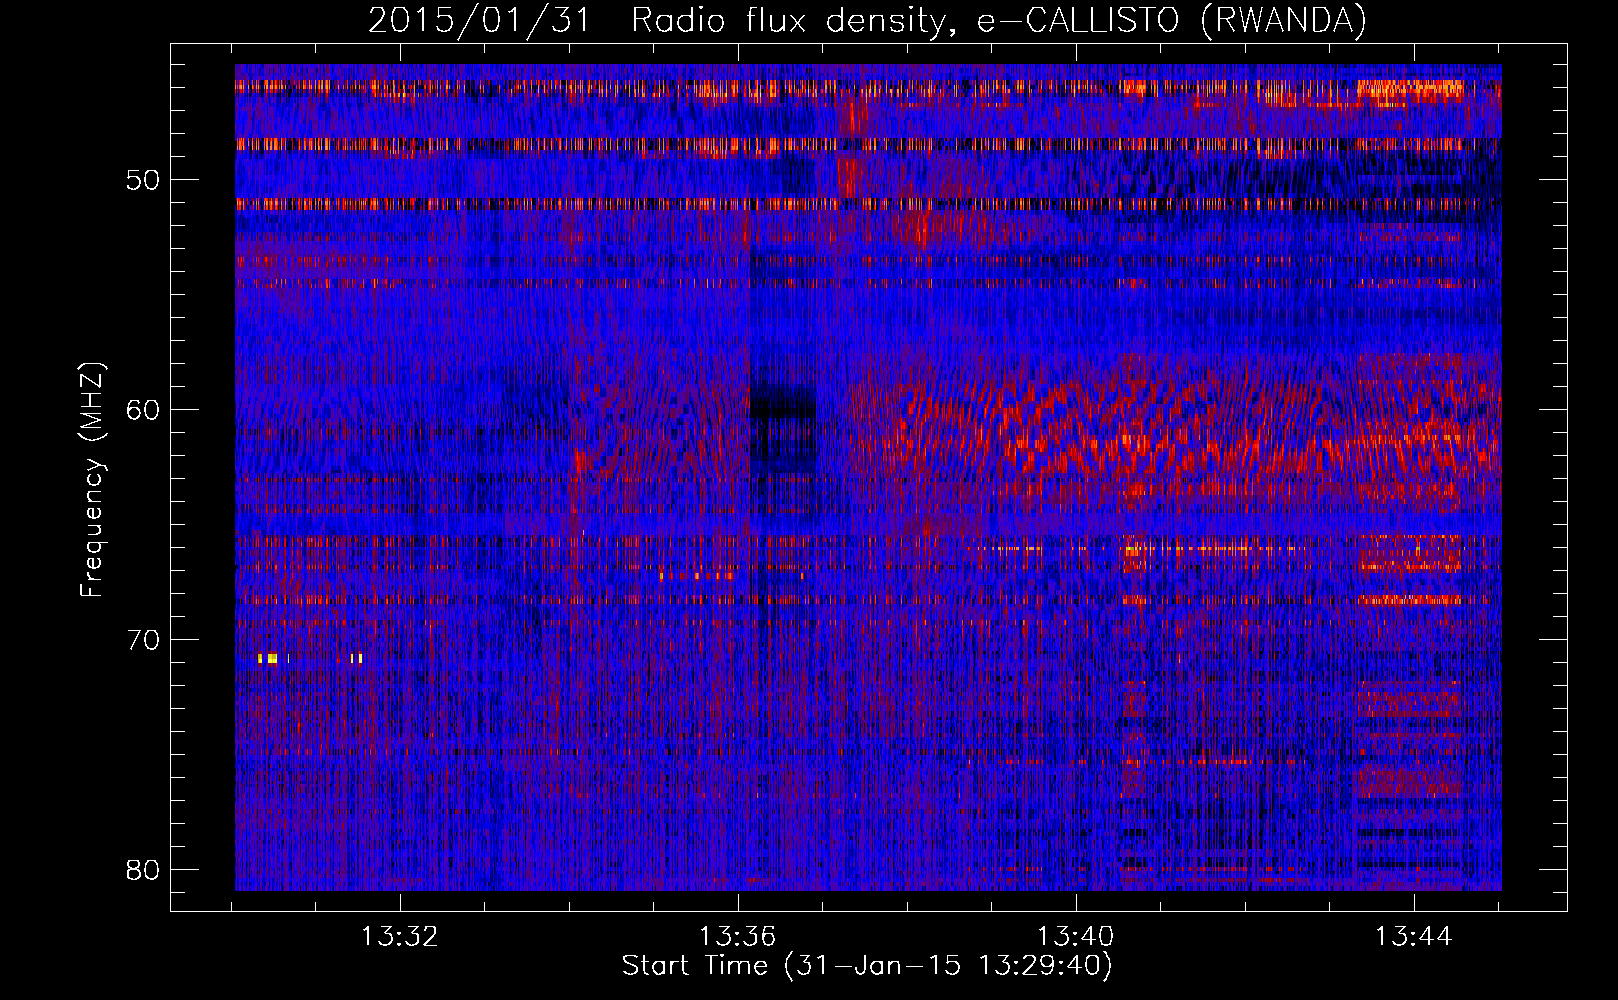Select the Frequency (MHZ) axis label
1618x1000 pixels.
[x=92, y=480]
